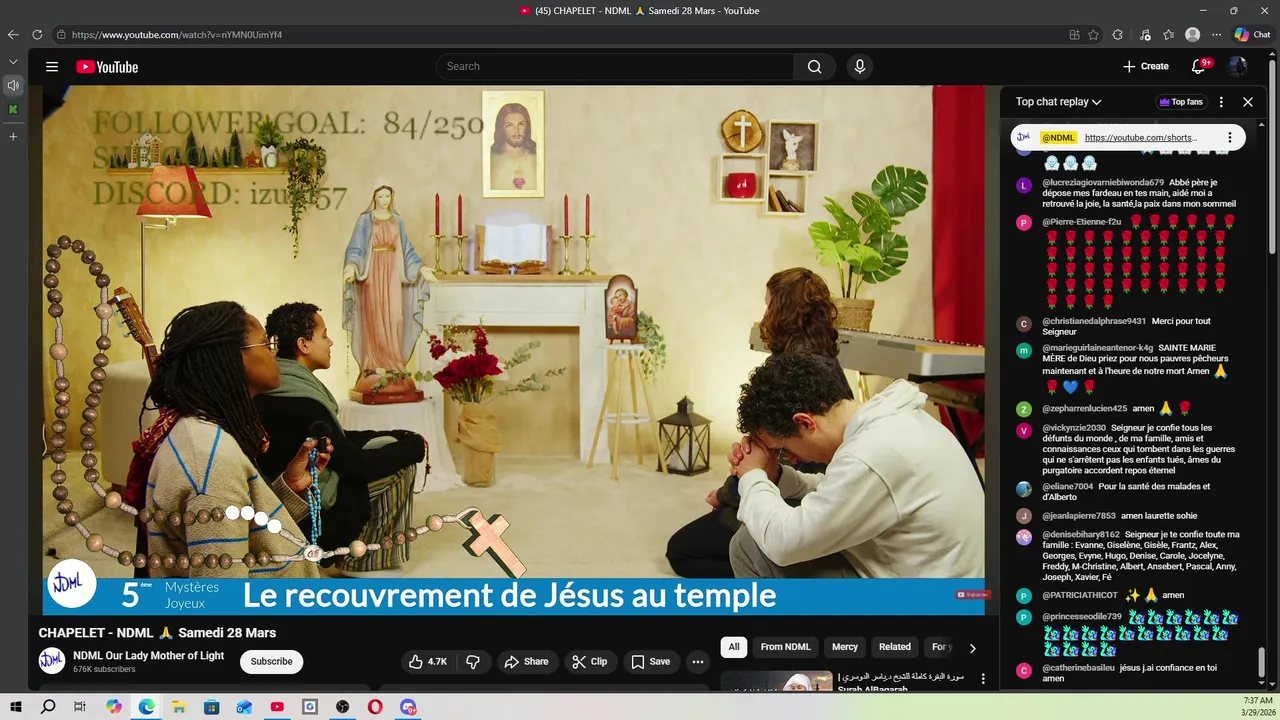Subscribe to NDML channel

pyautogui.click(x=271, y=662)
